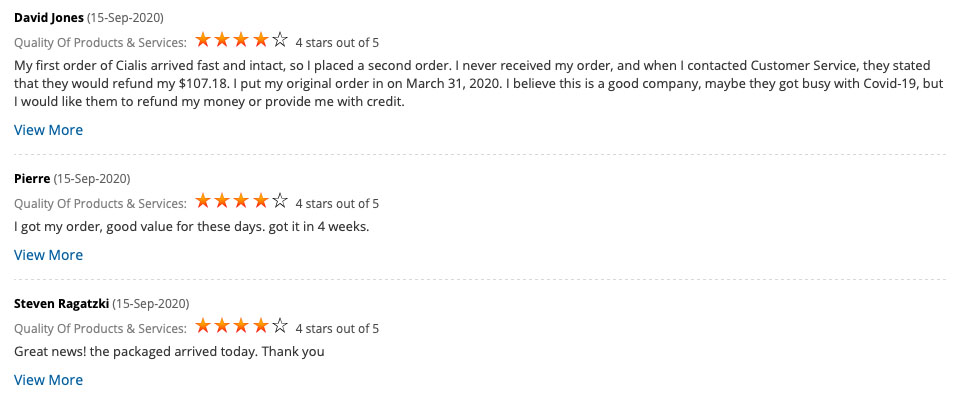The width and height of the screenshot is (963, 400).
Task: Click third star in Pierre's rating
Action: pyautogui.click(x=241, y=201)
